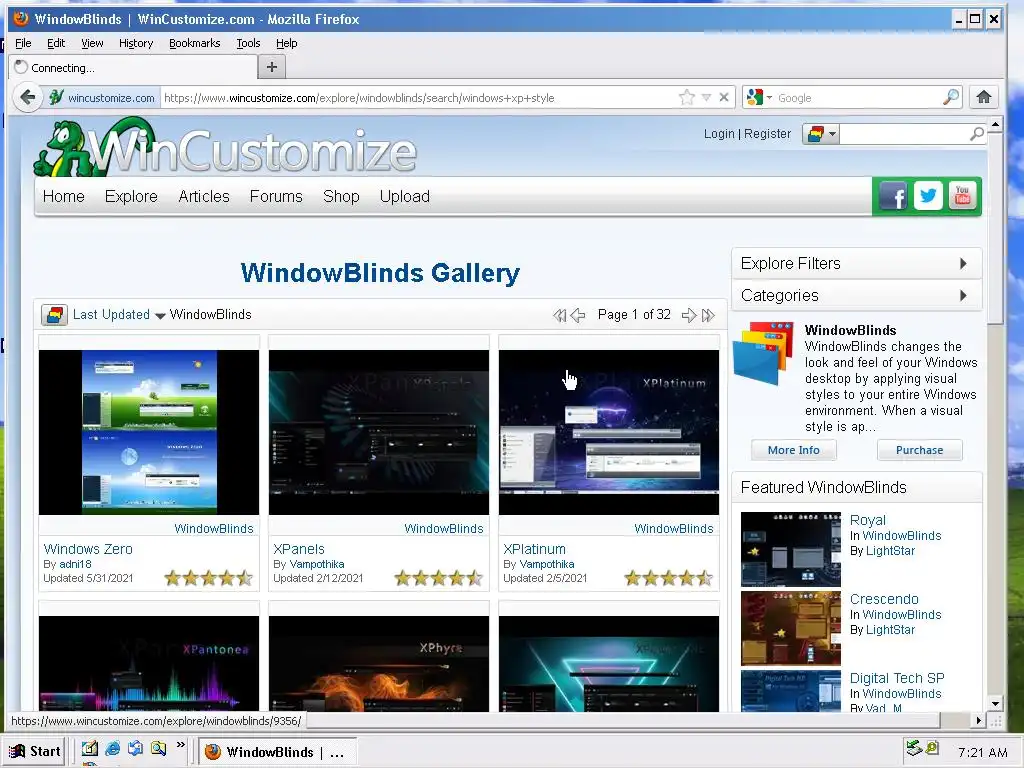1024x768 pixels.
Task: Go to the Home nav link
Action: coord(63,197)
